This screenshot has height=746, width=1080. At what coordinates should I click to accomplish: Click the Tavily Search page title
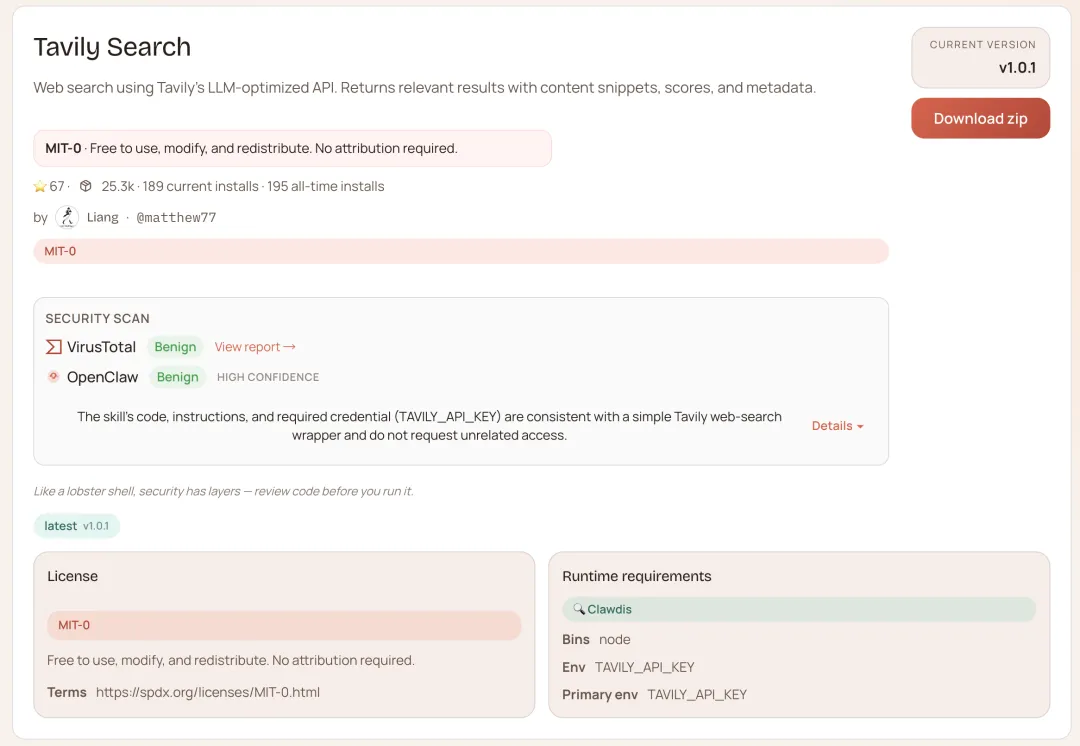[112, 47]
